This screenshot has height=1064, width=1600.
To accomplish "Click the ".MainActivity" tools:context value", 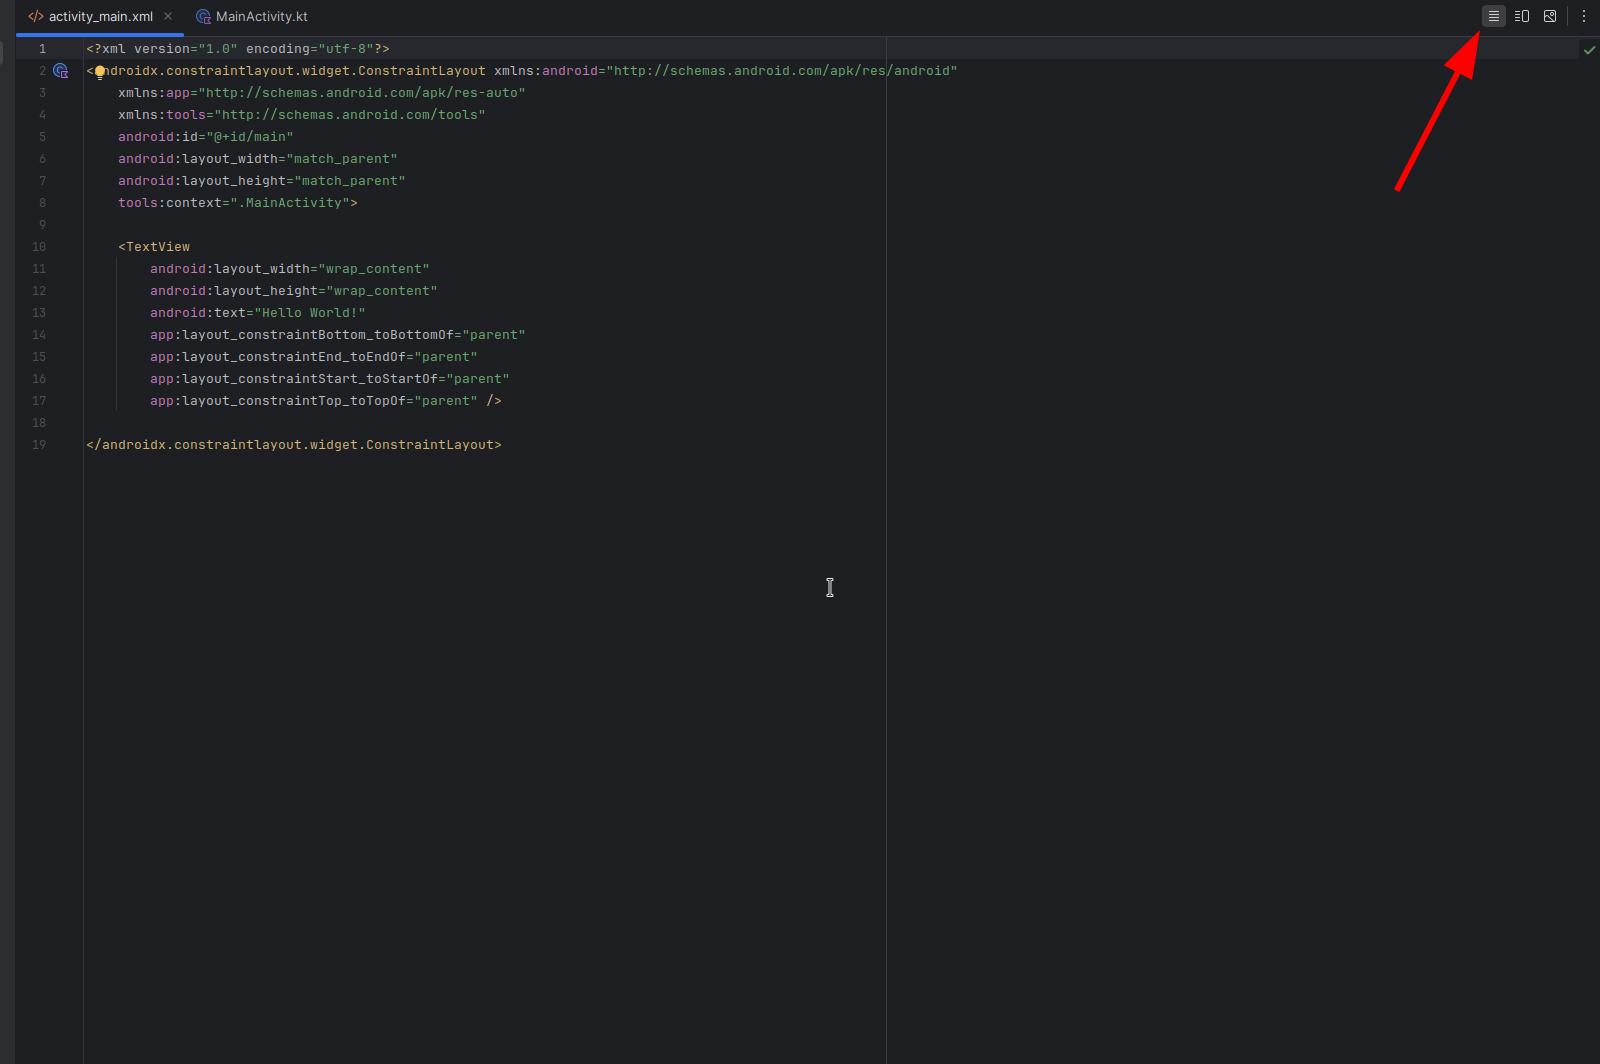I will (x=290, y=203).
